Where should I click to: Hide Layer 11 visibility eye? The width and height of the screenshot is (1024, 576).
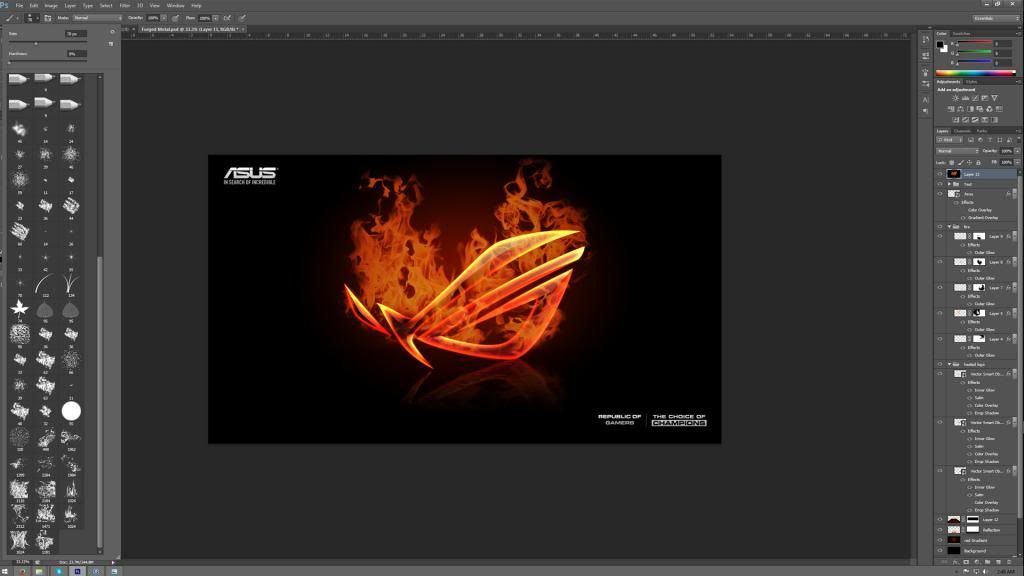coord(940,174)
